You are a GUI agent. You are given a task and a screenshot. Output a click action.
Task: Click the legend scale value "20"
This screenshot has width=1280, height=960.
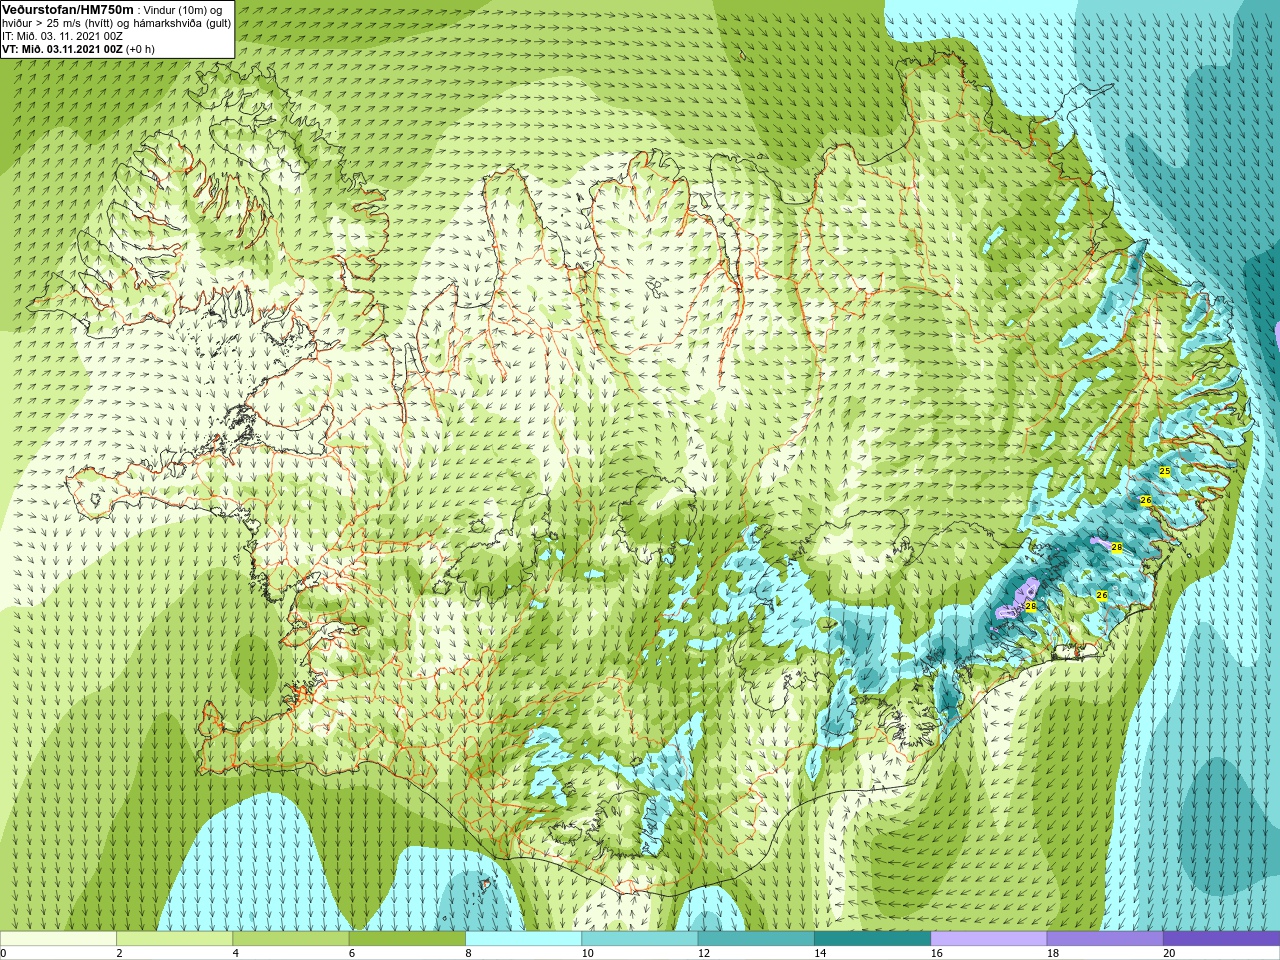1168,953
